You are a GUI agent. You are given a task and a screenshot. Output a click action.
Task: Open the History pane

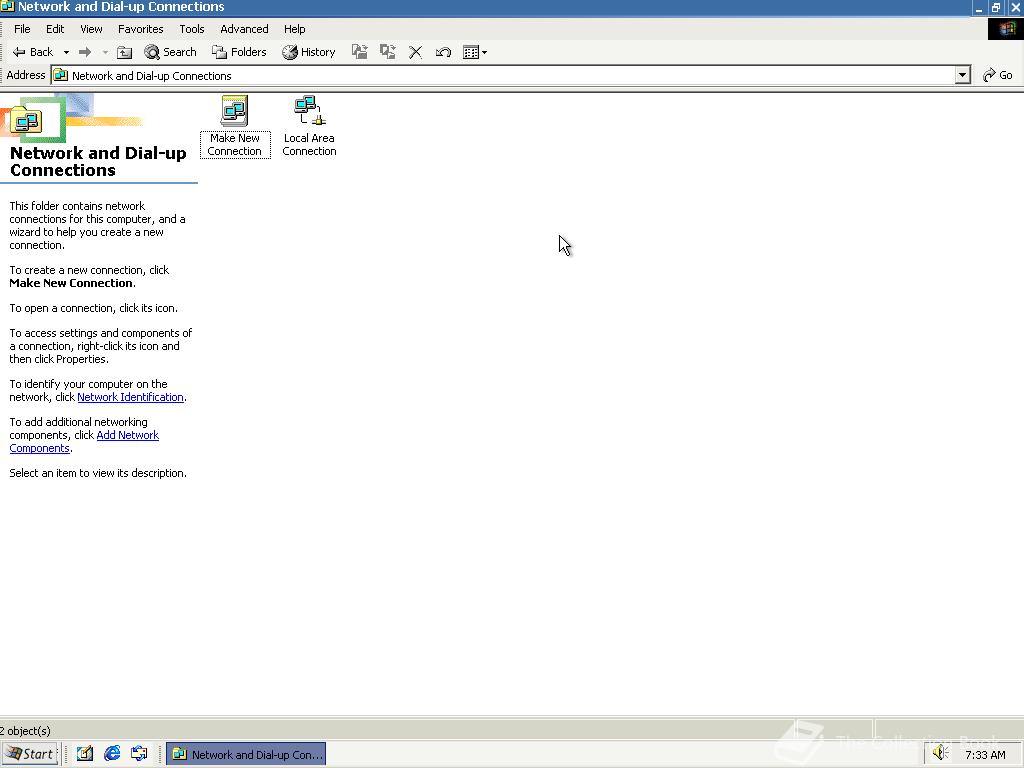(x=308, y=52)
